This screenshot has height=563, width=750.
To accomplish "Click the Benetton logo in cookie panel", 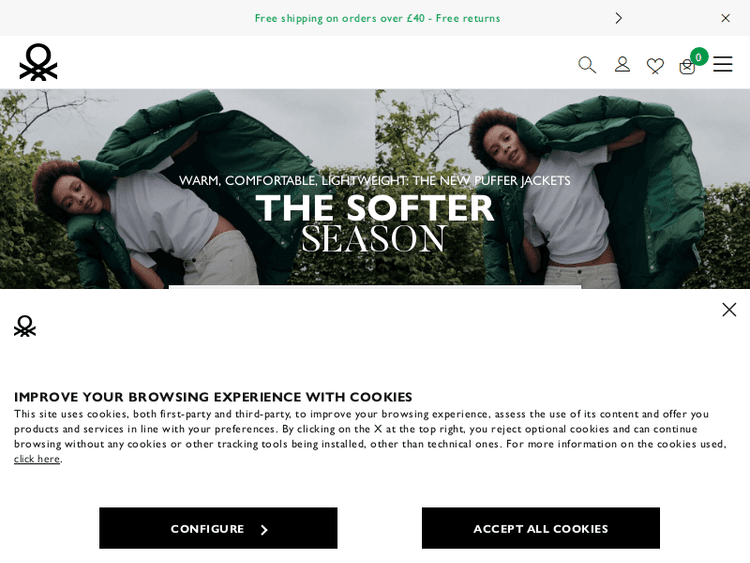I will tap(25, 326).
